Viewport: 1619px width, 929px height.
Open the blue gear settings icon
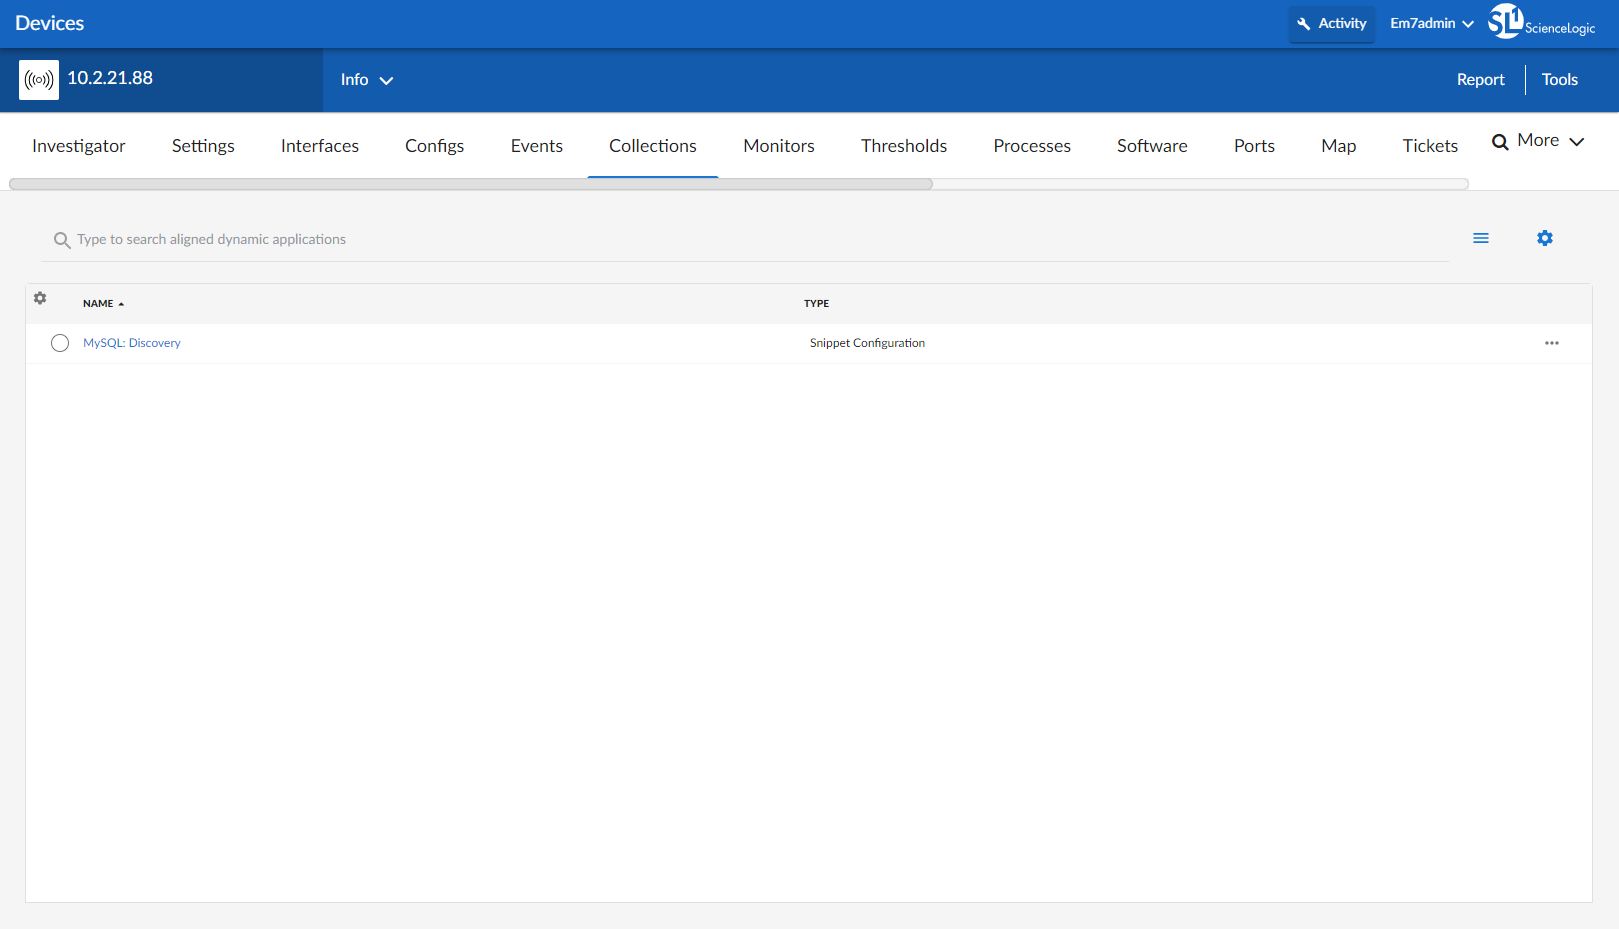coord(1545,238)
